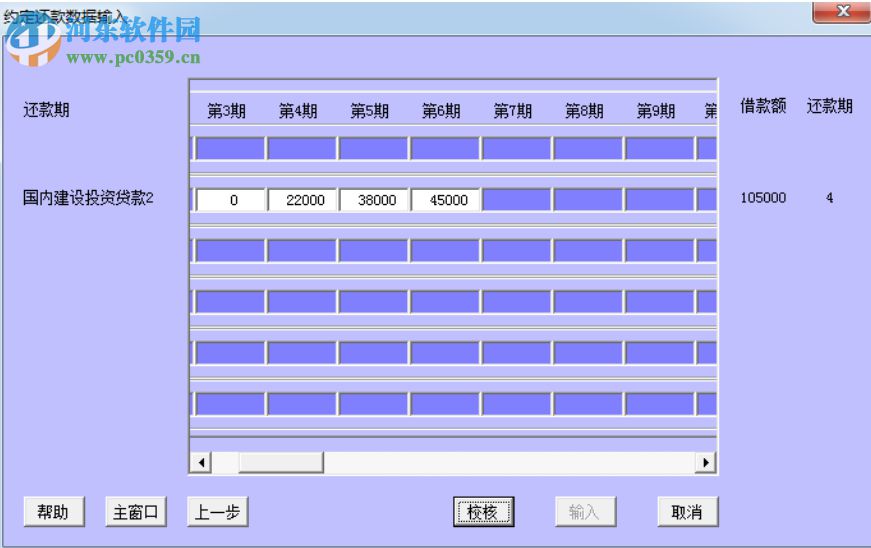Click the 第6期 column header
871x548 pixels.
click(442, 111)
